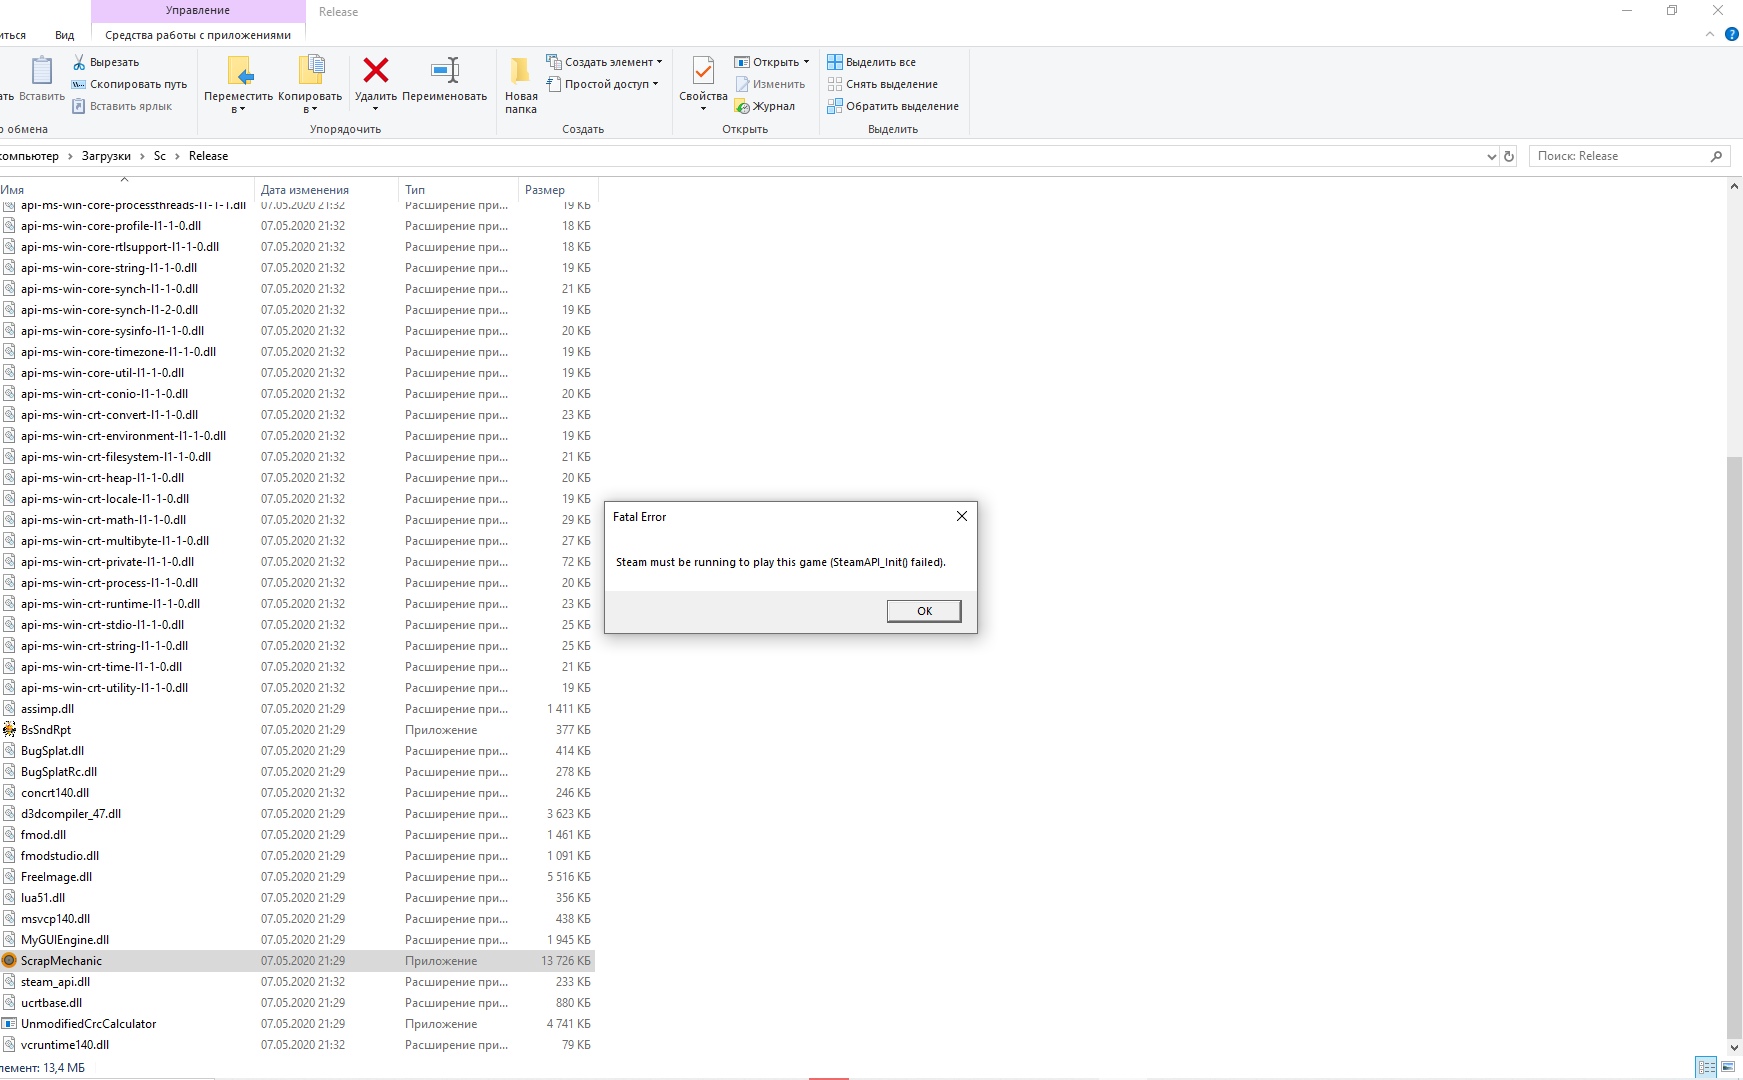Click OK in the Fatal Error dialog
1743x1080 pixels.
point(924,611)
